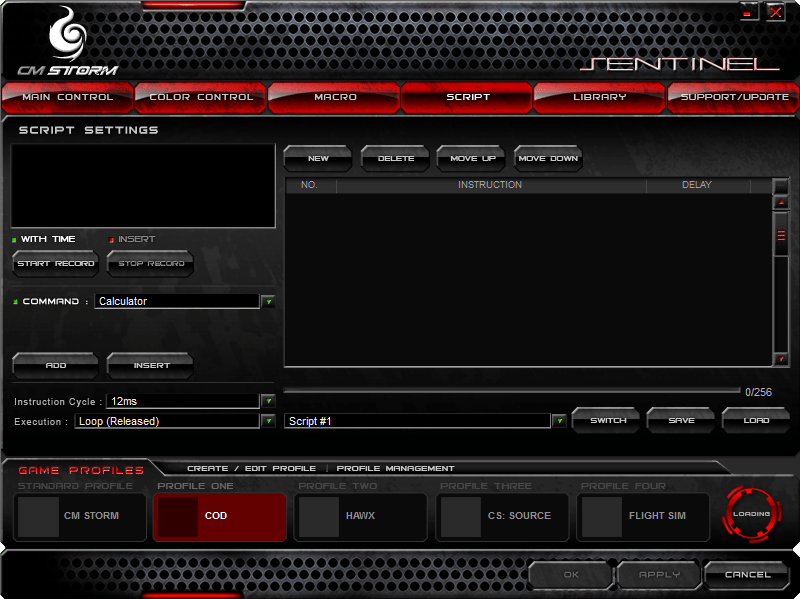
Task: Open the Instruction Cycle dropdown arrow
Action: tap(268, 401)
